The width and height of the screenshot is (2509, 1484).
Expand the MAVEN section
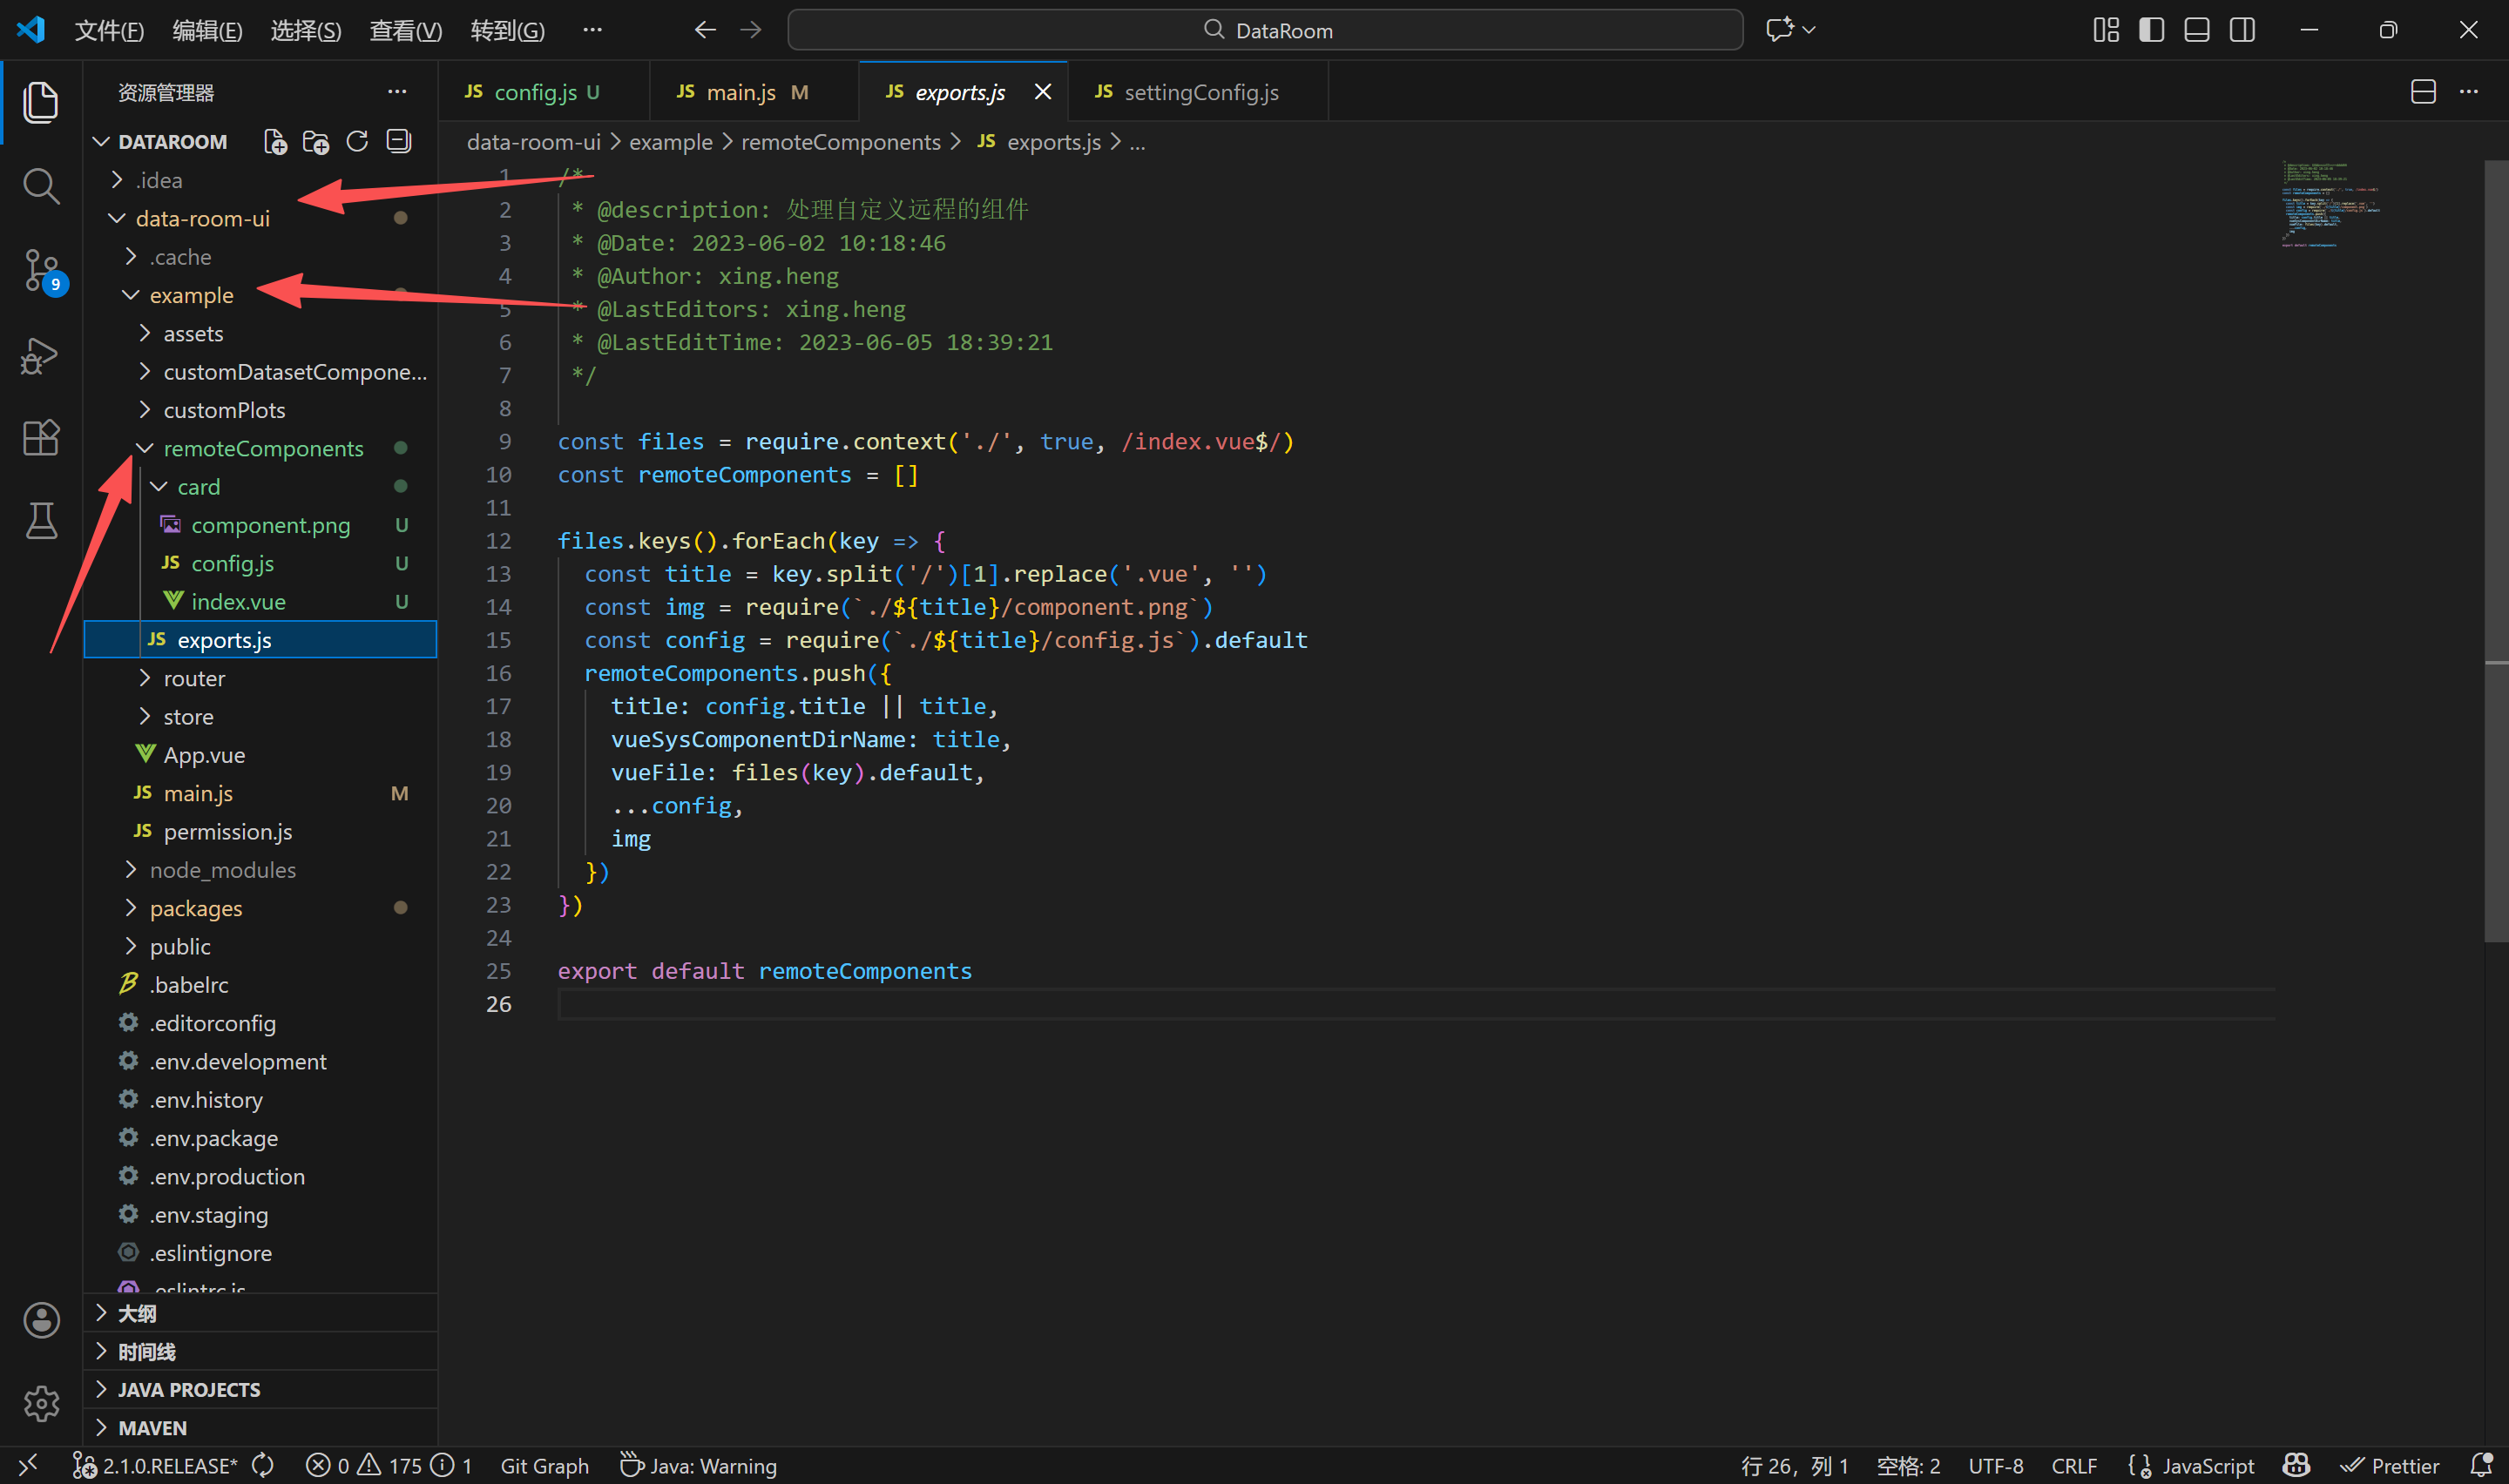tap(152, 1427)
